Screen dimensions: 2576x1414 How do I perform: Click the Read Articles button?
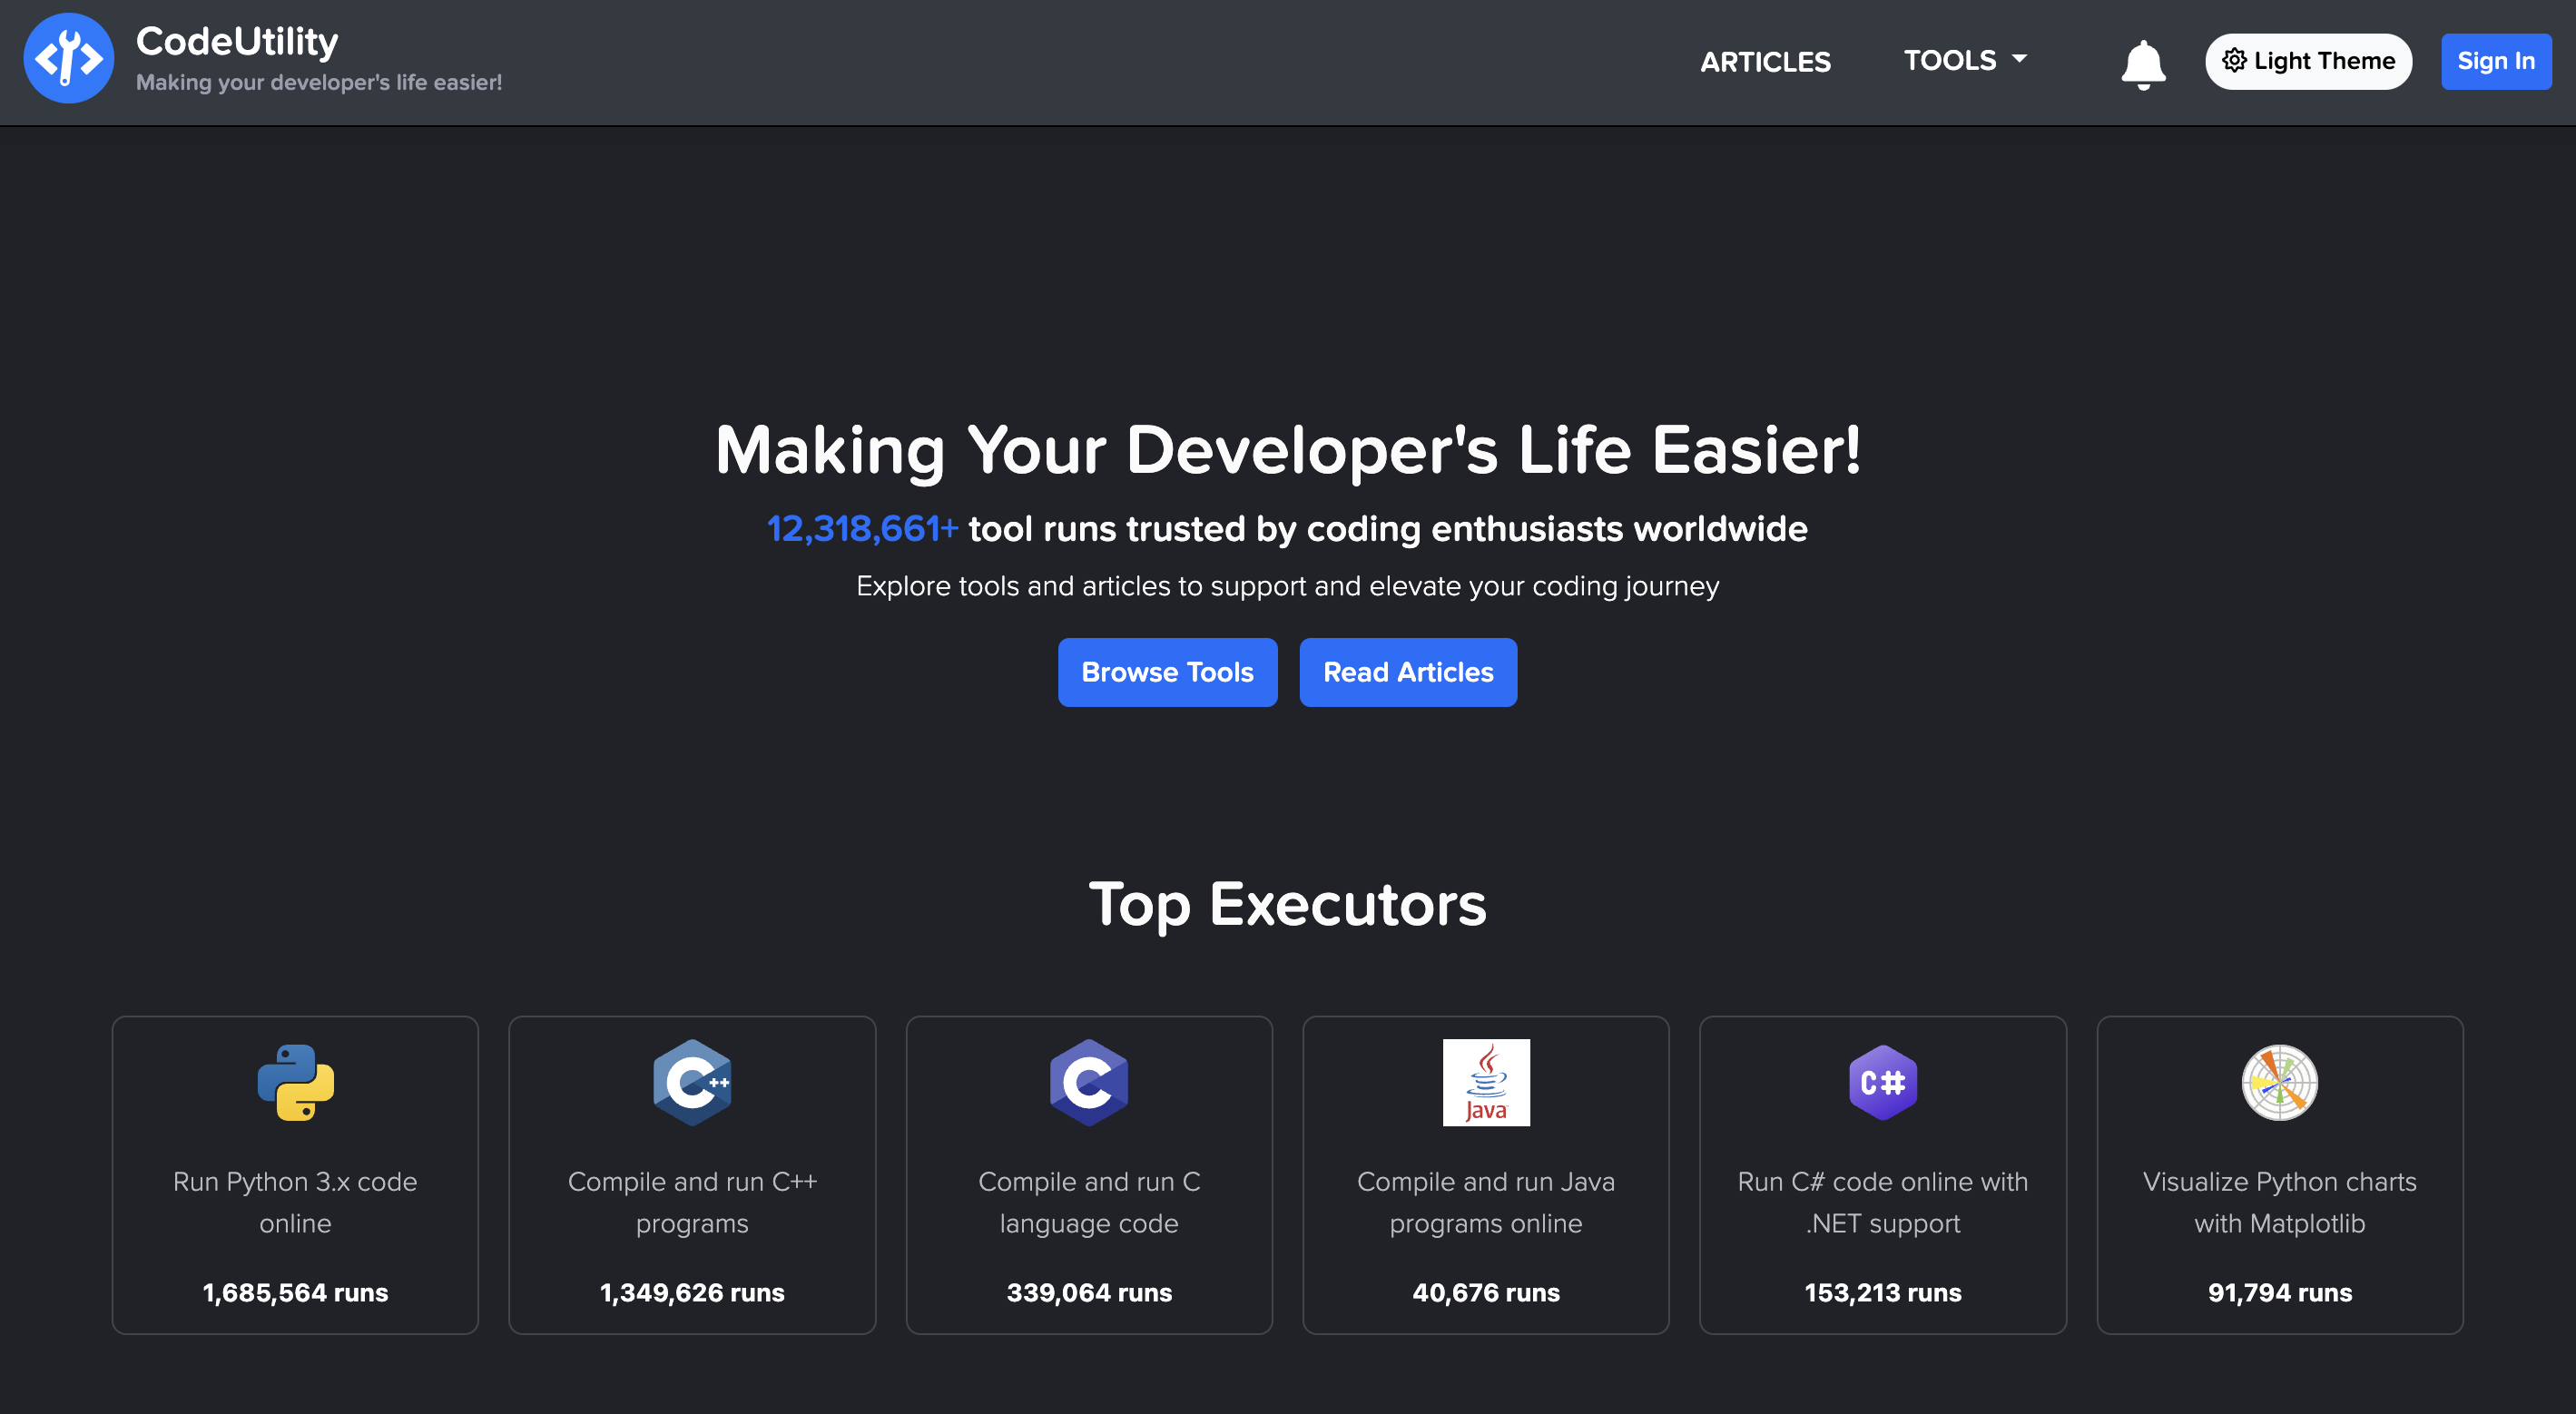[1407, 672]
